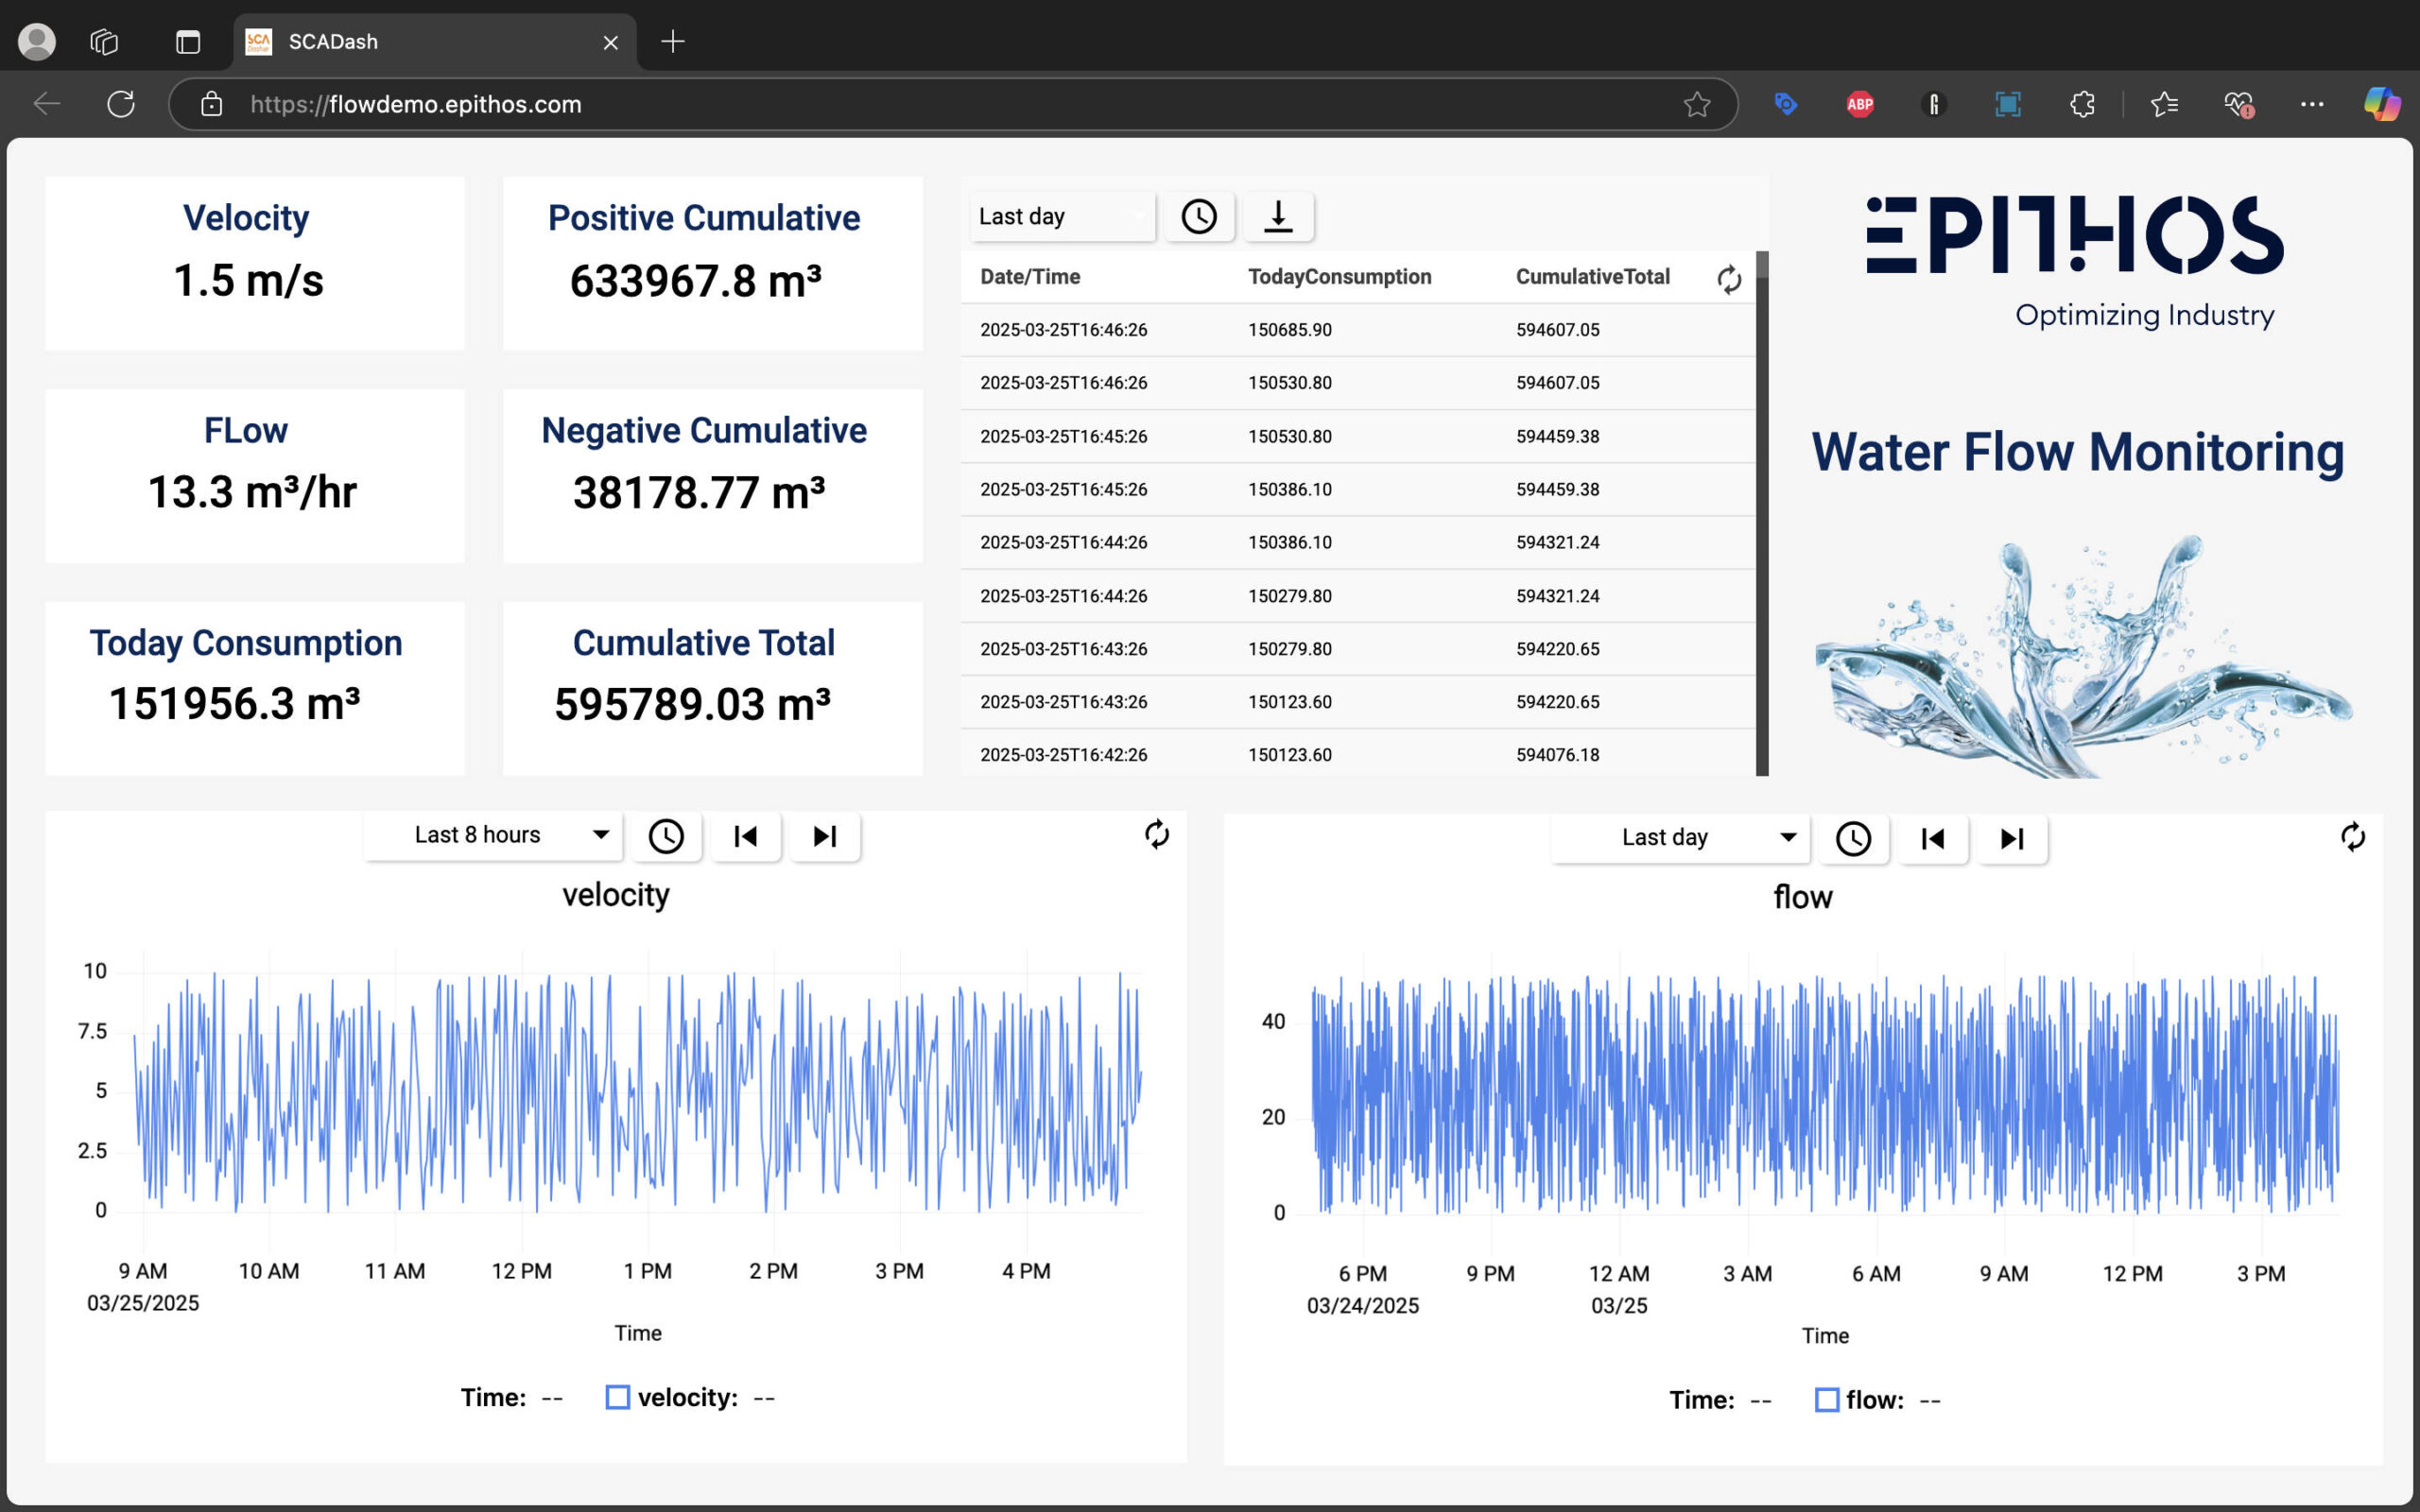
Task: Jump flow chart to next period
Action: [2011, 839]
